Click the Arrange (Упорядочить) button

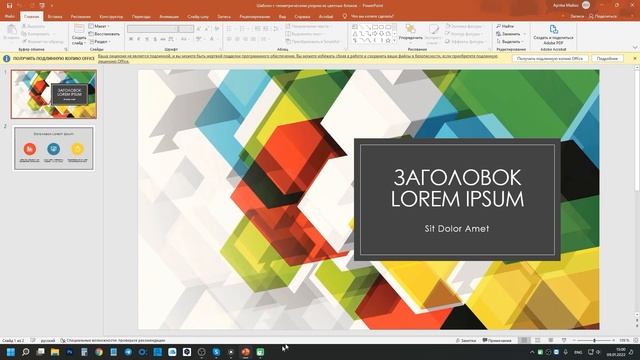pyautogui.click(x=410, y=32)
